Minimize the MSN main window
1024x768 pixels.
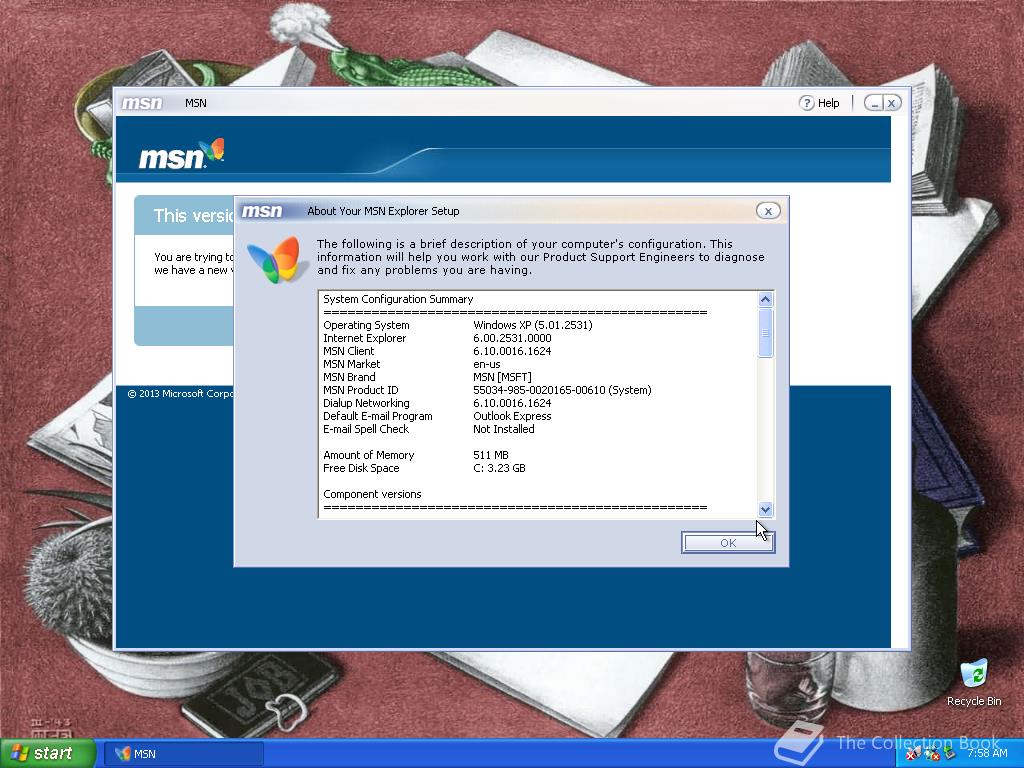pyautogui.click(x=874, y=103)
